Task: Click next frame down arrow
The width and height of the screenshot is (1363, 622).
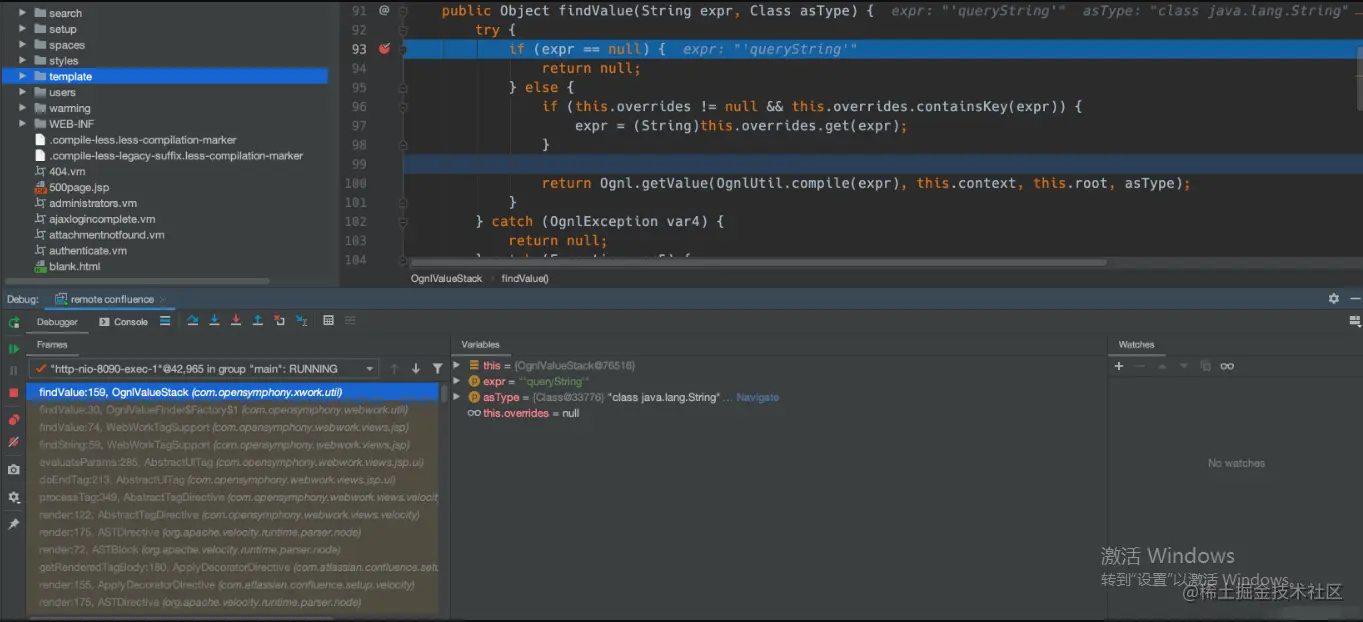Action: (415, 369)
